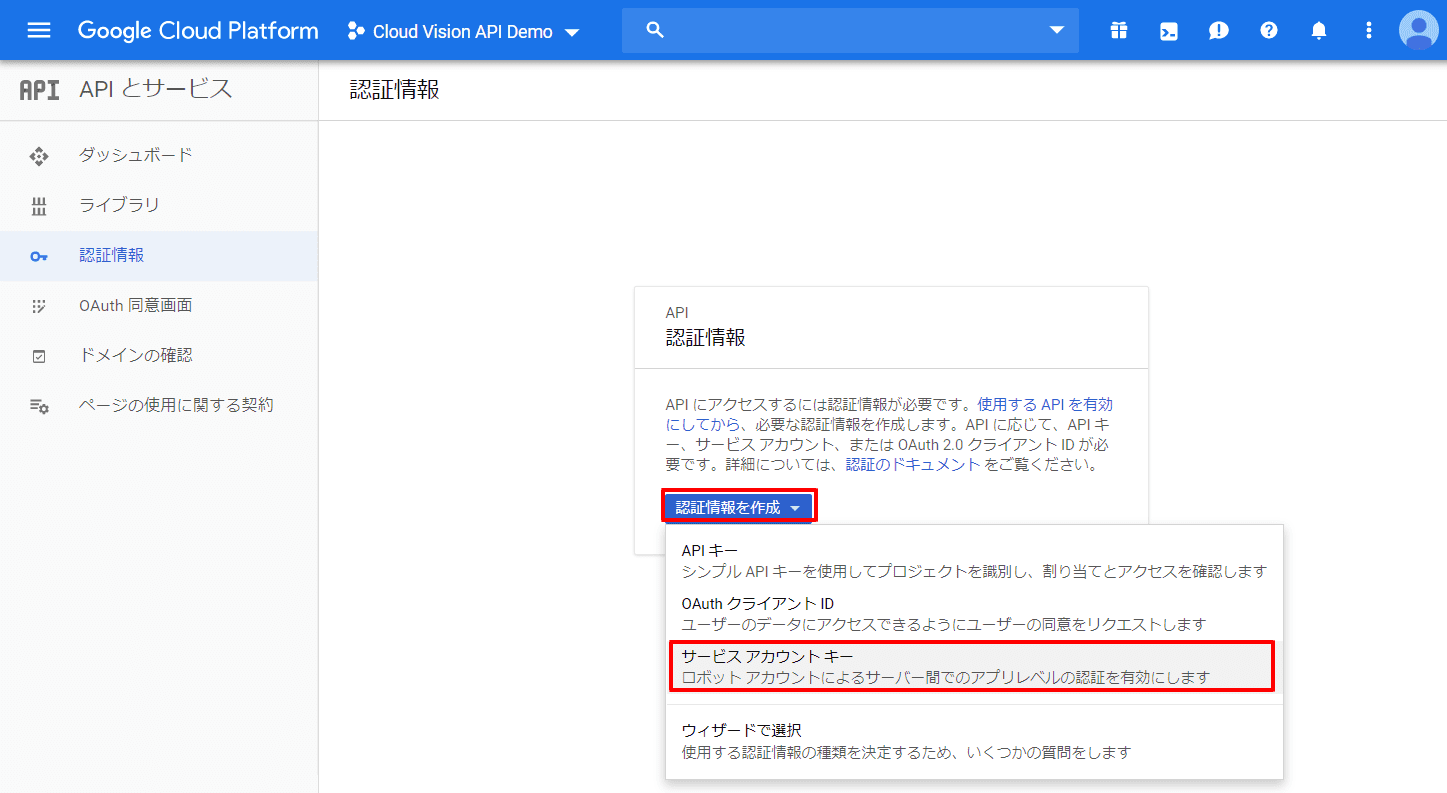Expand the search bar dropdown arrow
This screenshot has height=793, width=1447.
click(1057, 30)
